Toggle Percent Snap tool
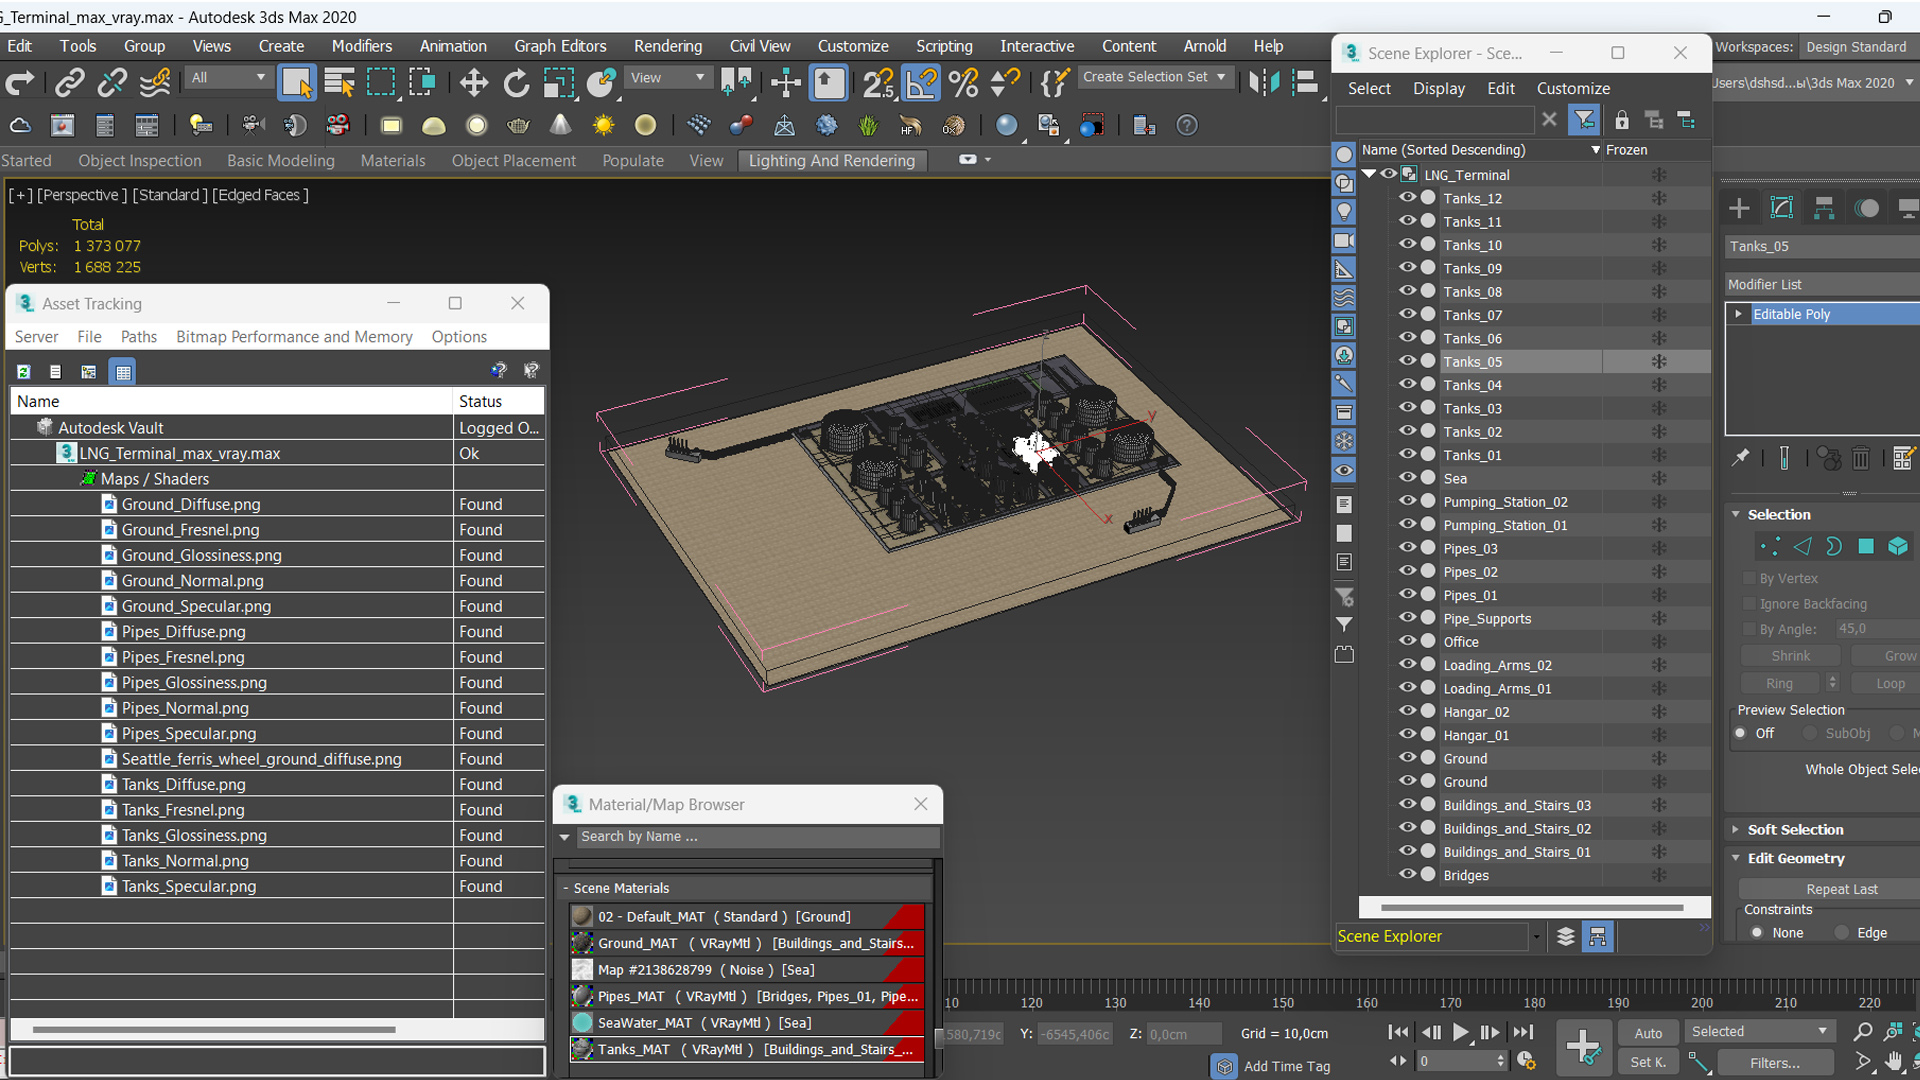 (x=963, y=83)
